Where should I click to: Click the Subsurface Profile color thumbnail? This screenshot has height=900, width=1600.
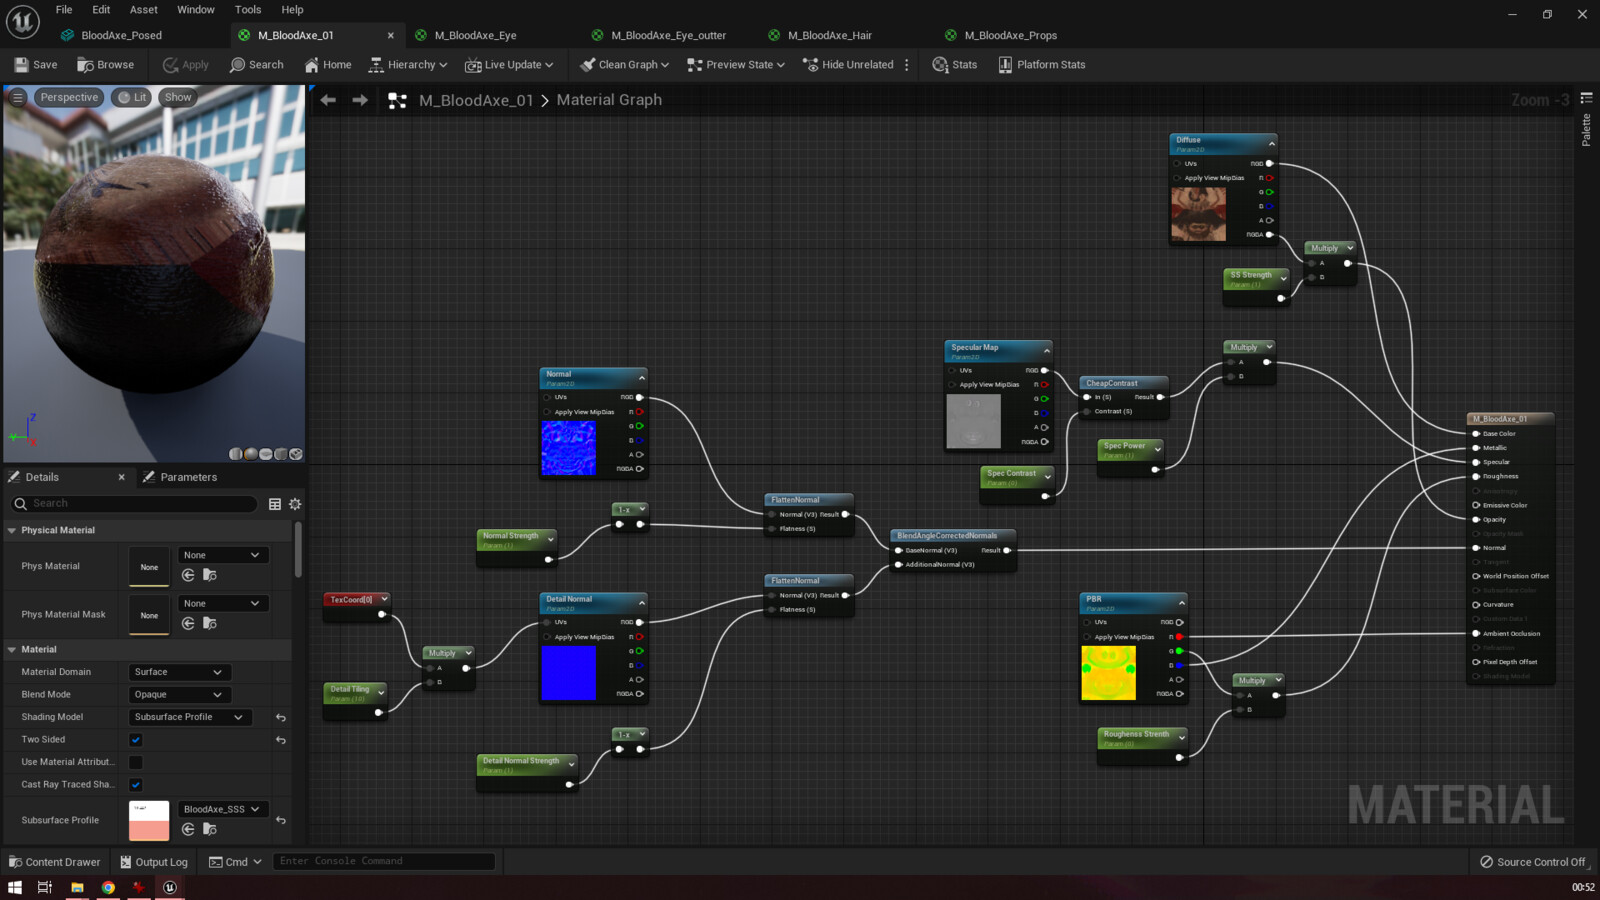click(x=149, y=820)
